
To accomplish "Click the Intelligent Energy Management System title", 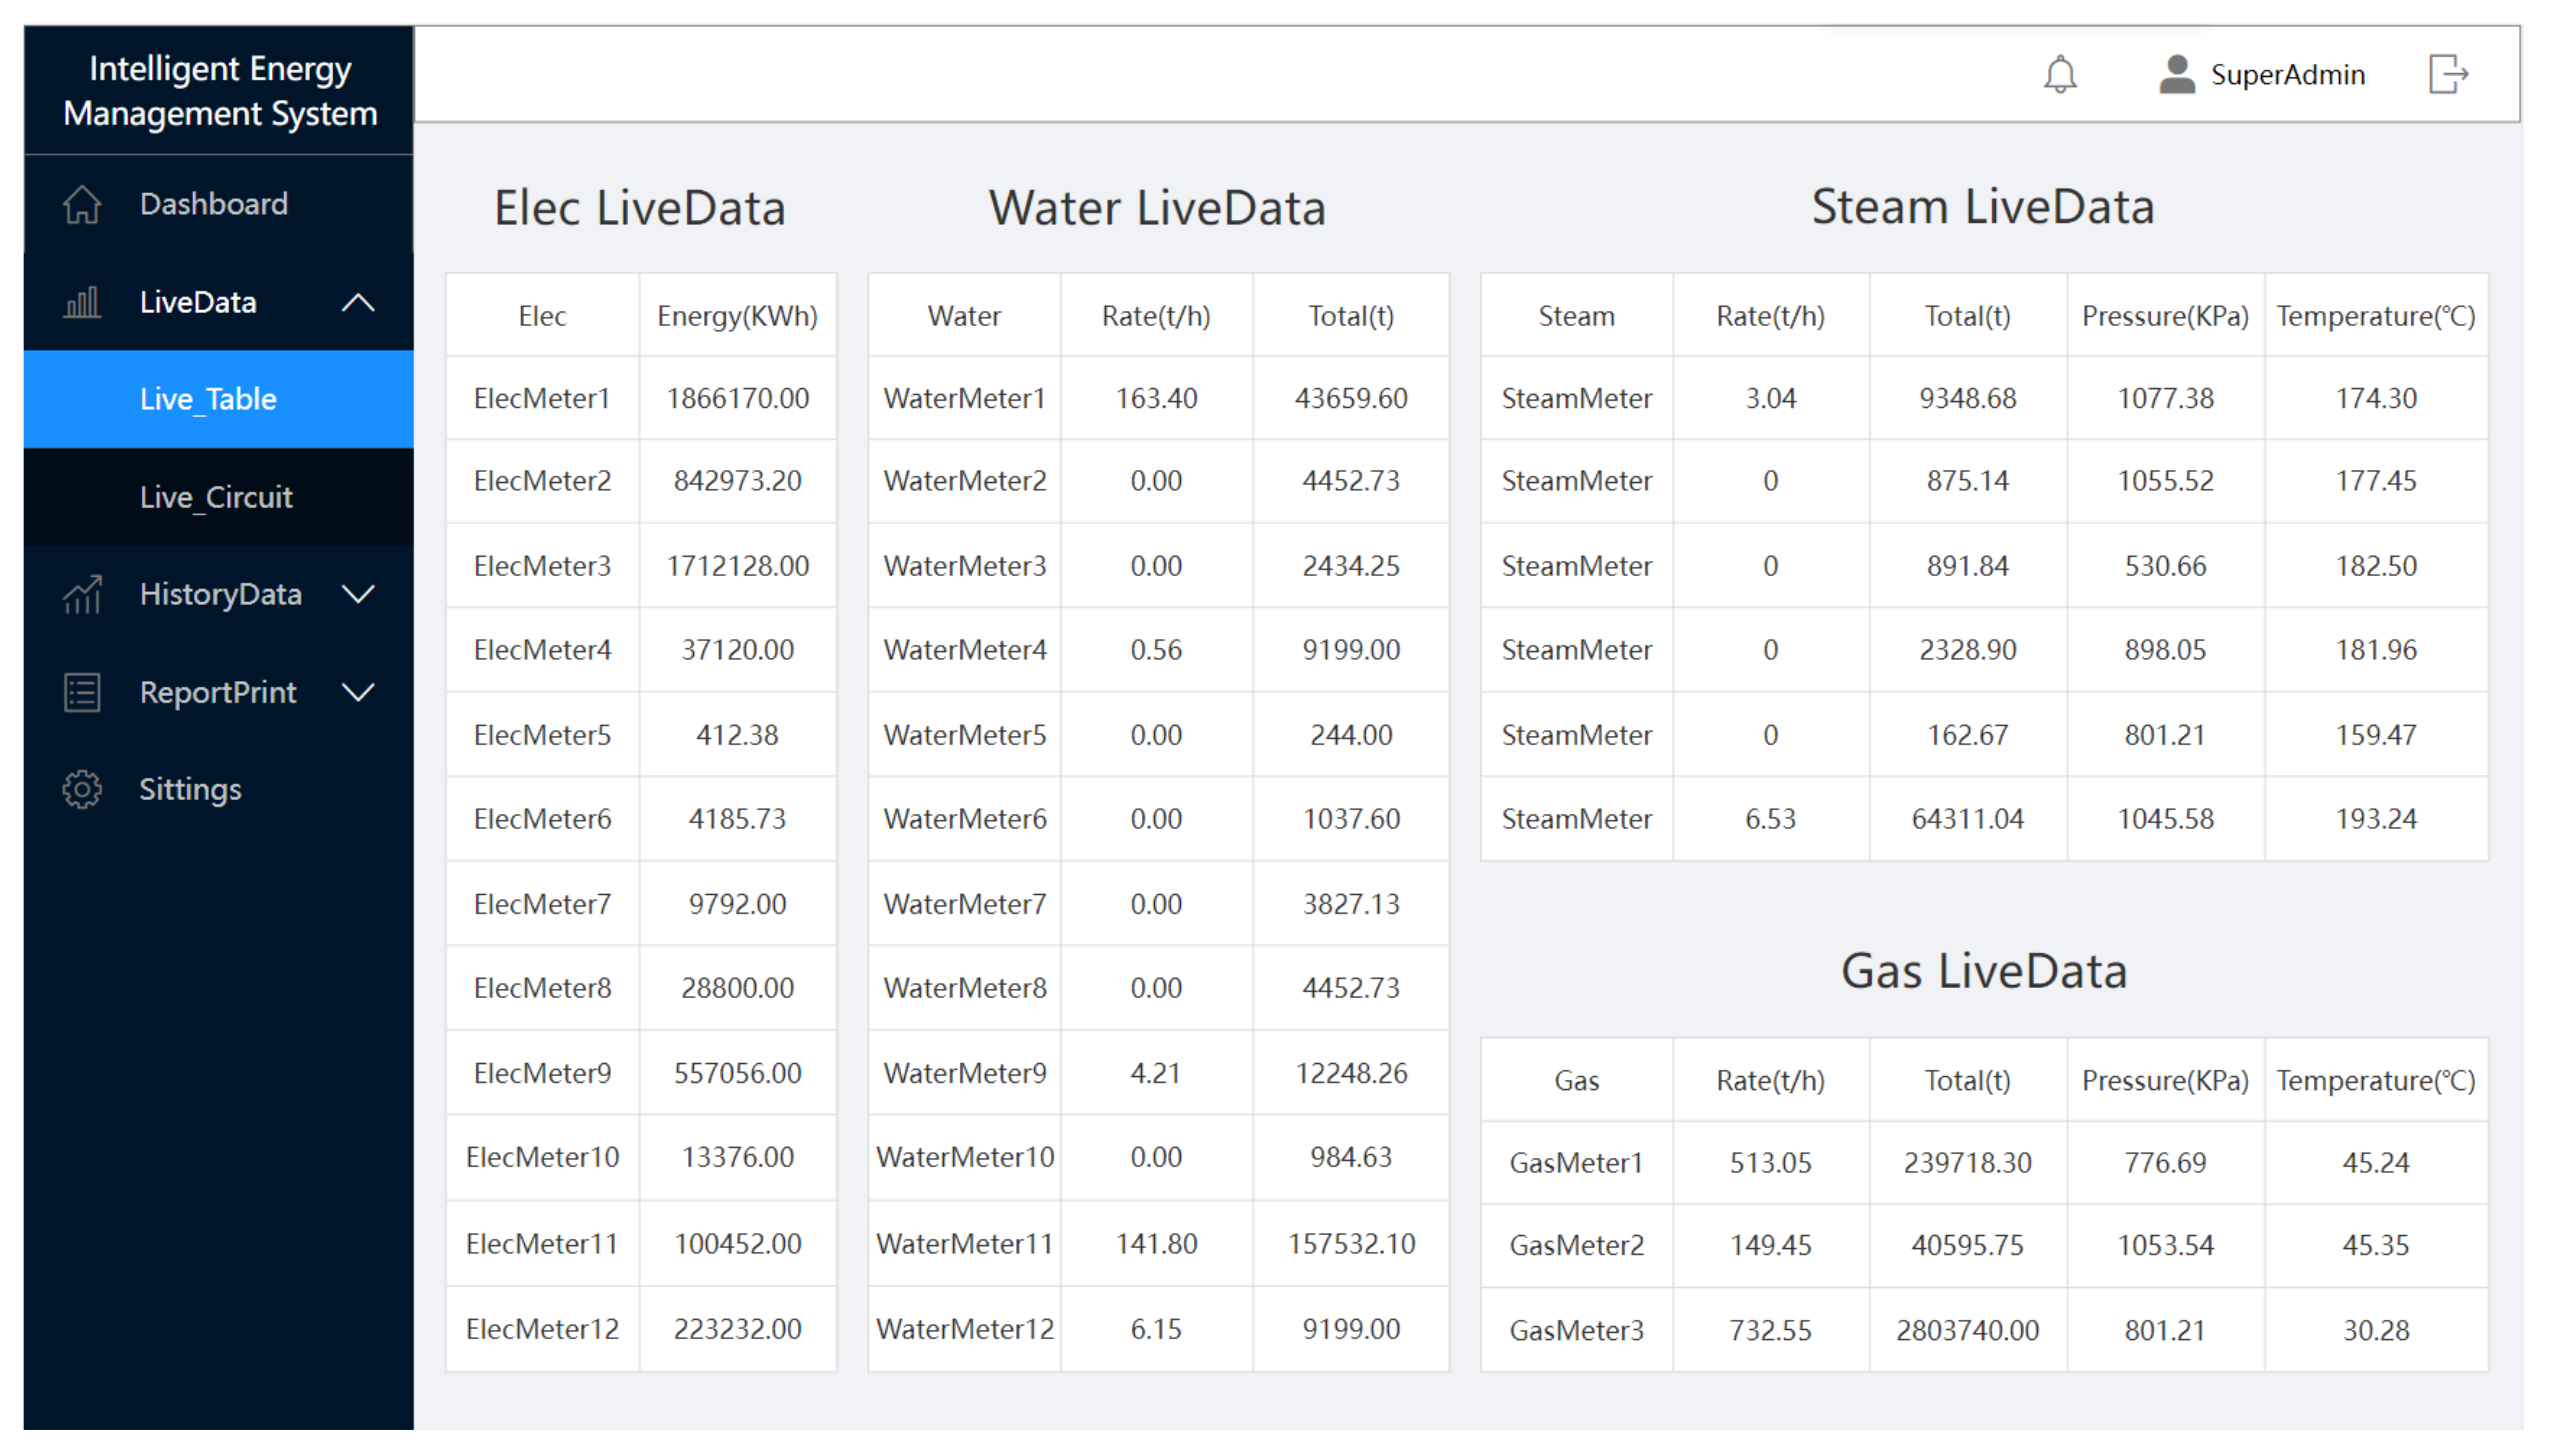I will click(220, 91).
